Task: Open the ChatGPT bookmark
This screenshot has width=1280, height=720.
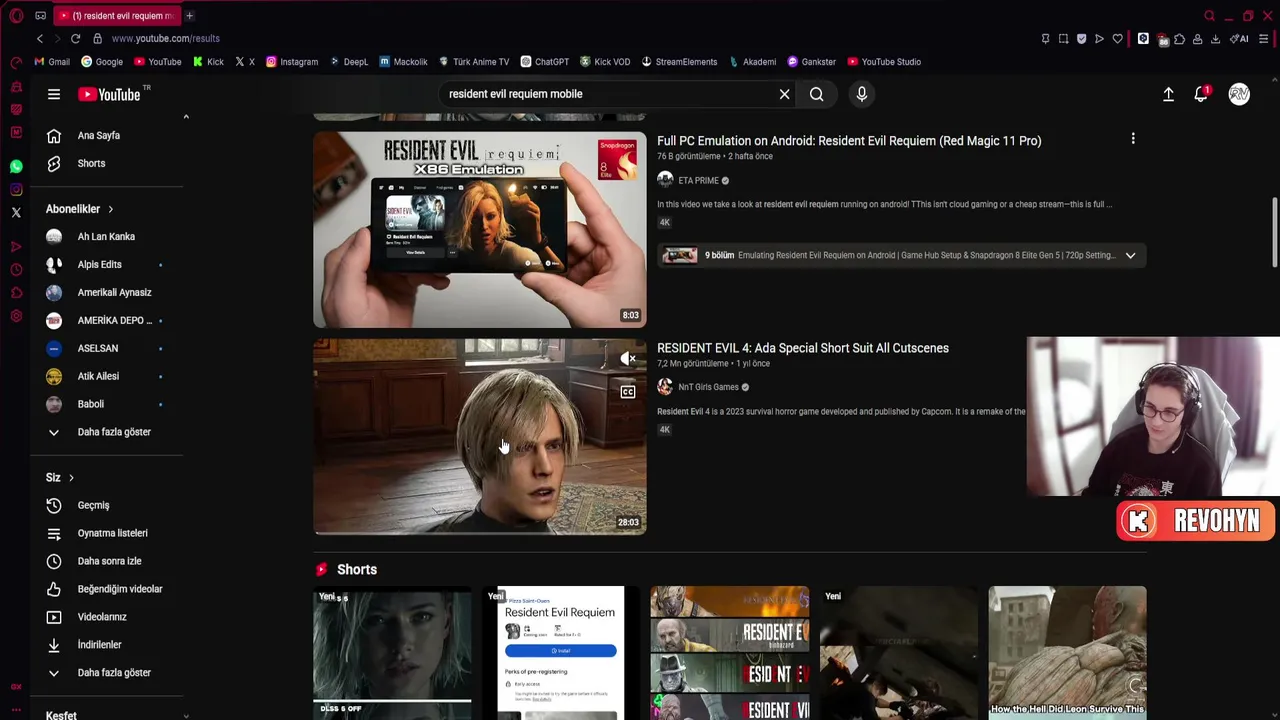Action: point(544,62)
